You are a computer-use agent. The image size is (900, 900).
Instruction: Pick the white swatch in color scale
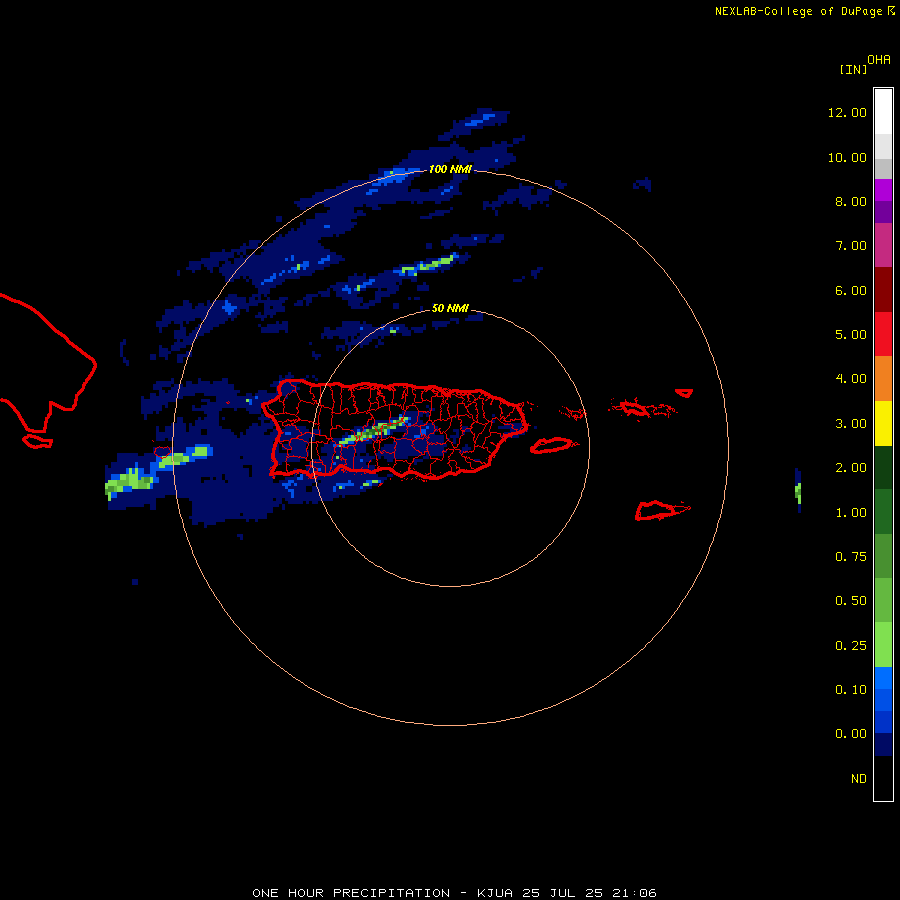coord(883,112)
